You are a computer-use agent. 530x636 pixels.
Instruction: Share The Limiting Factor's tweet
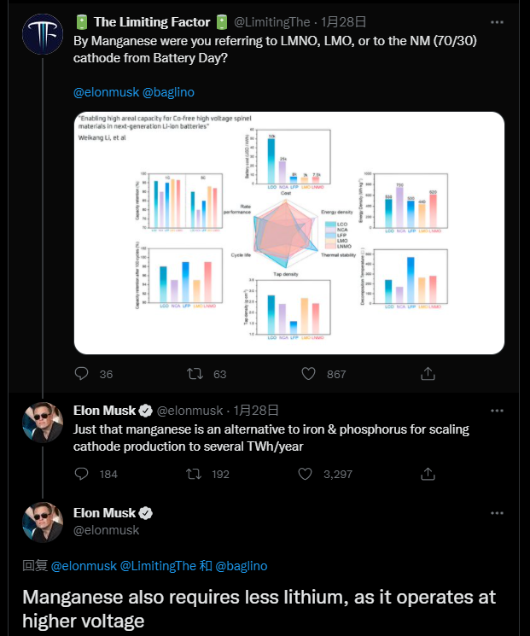[x=428, y=374]
